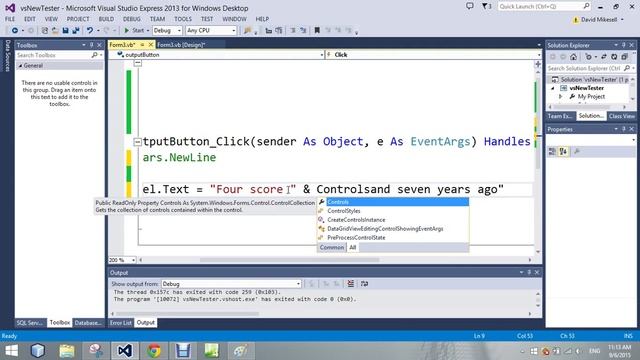Open the 200 % editor zoom dropdown
The image size is (640, 360).
(x=133, y=260)
